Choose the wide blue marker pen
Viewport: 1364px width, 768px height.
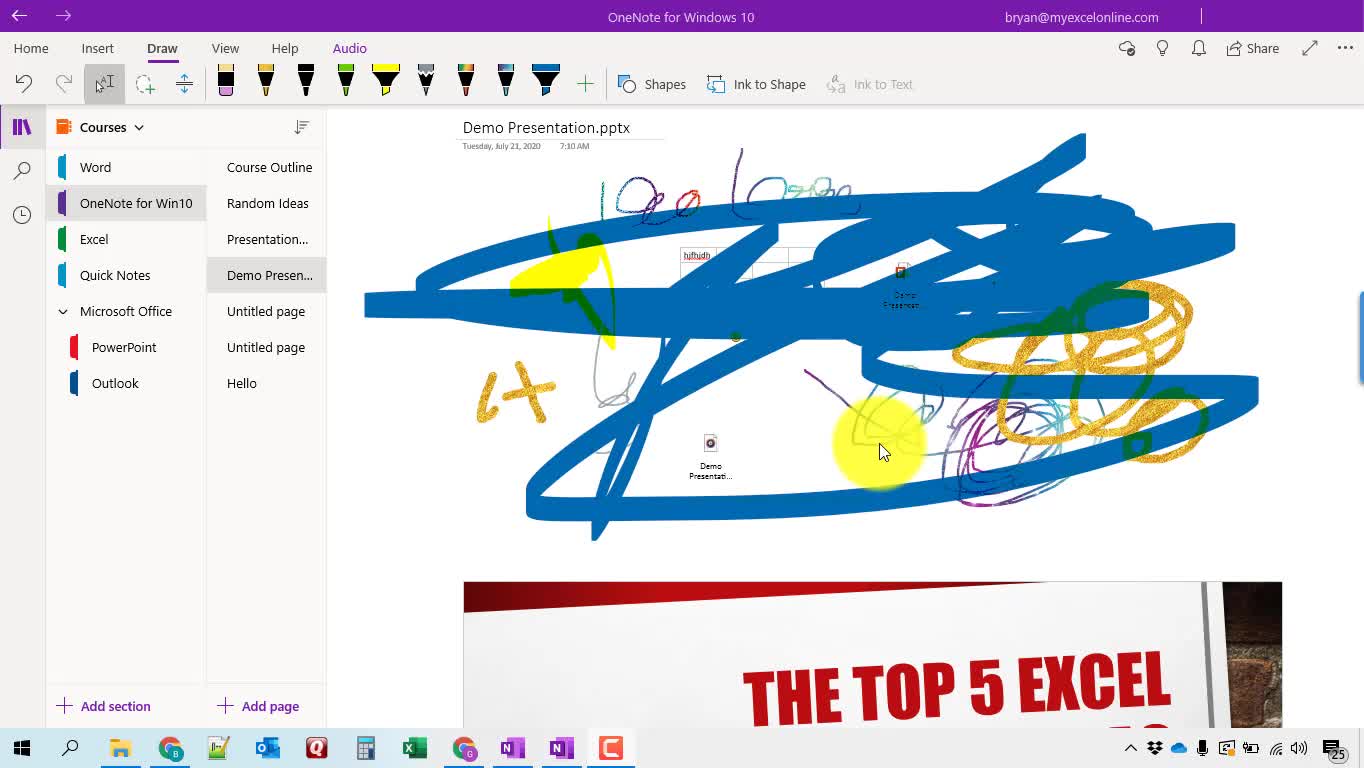(x=546, y=82)
